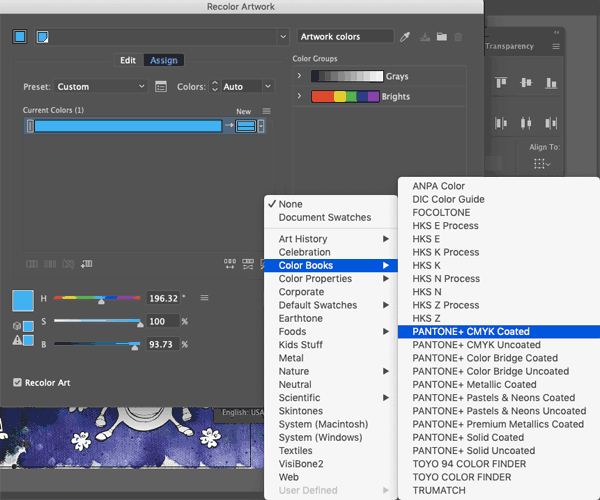Click the Hue slider handle
The height and width of the screenshot is (500, 600).
pyautogui.click(x=101, y=302)
